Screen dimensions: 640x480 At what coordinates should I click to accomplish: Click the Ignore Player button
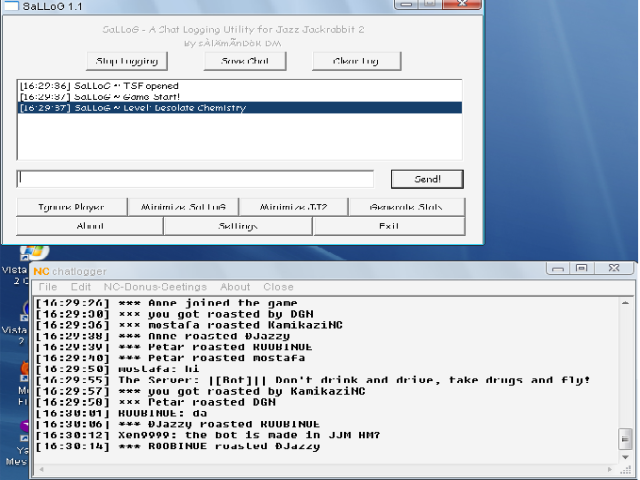point(71,207)
